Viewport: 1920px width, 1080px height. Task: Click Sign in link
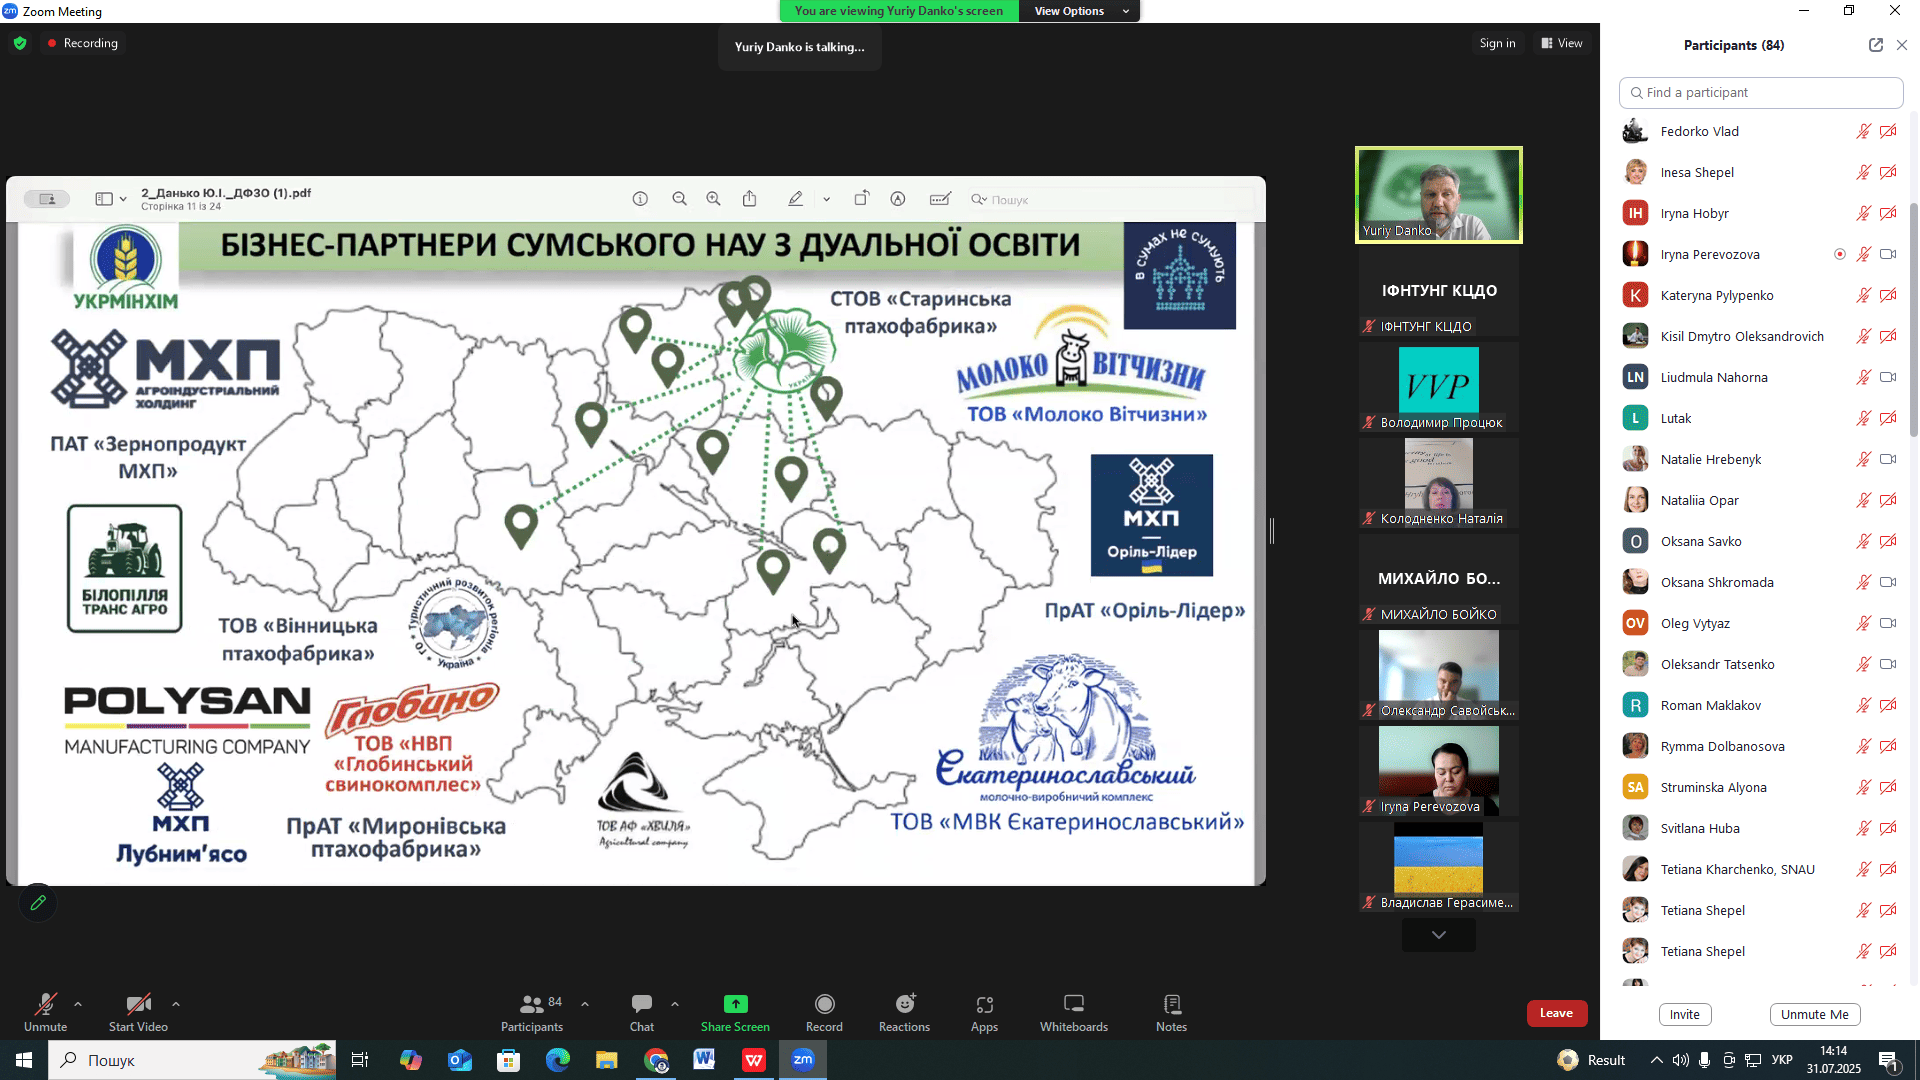click(1497, 43)
